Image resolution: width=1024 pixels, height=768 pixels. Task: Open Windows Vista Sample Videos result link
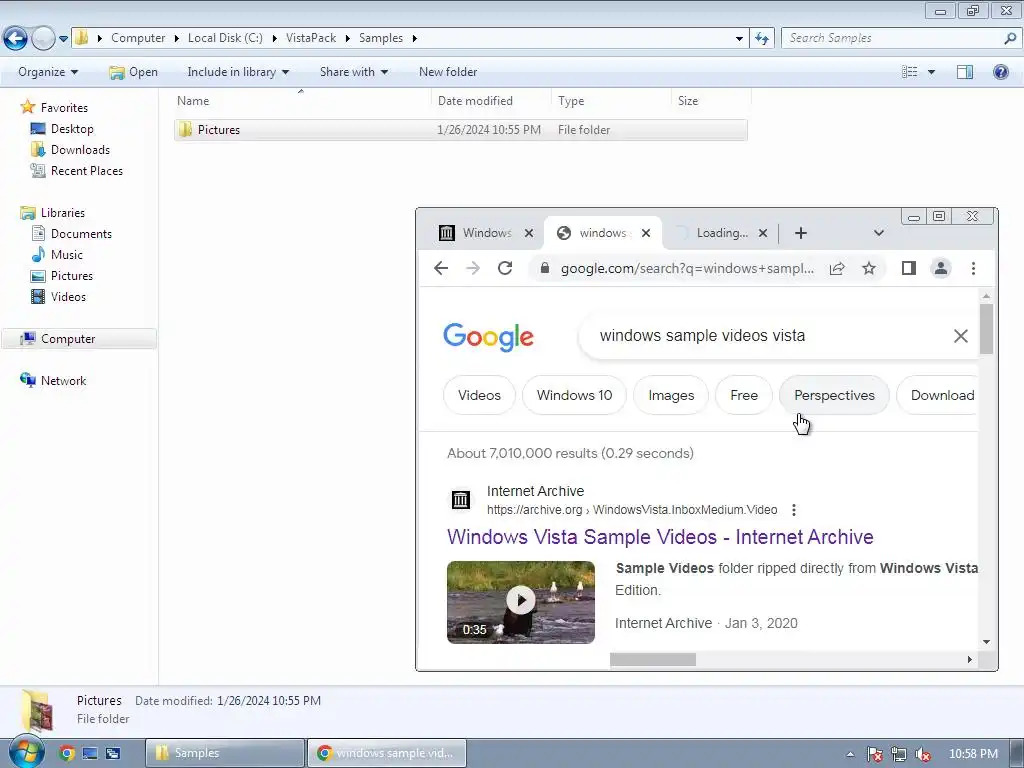click(x=660, y=537)
